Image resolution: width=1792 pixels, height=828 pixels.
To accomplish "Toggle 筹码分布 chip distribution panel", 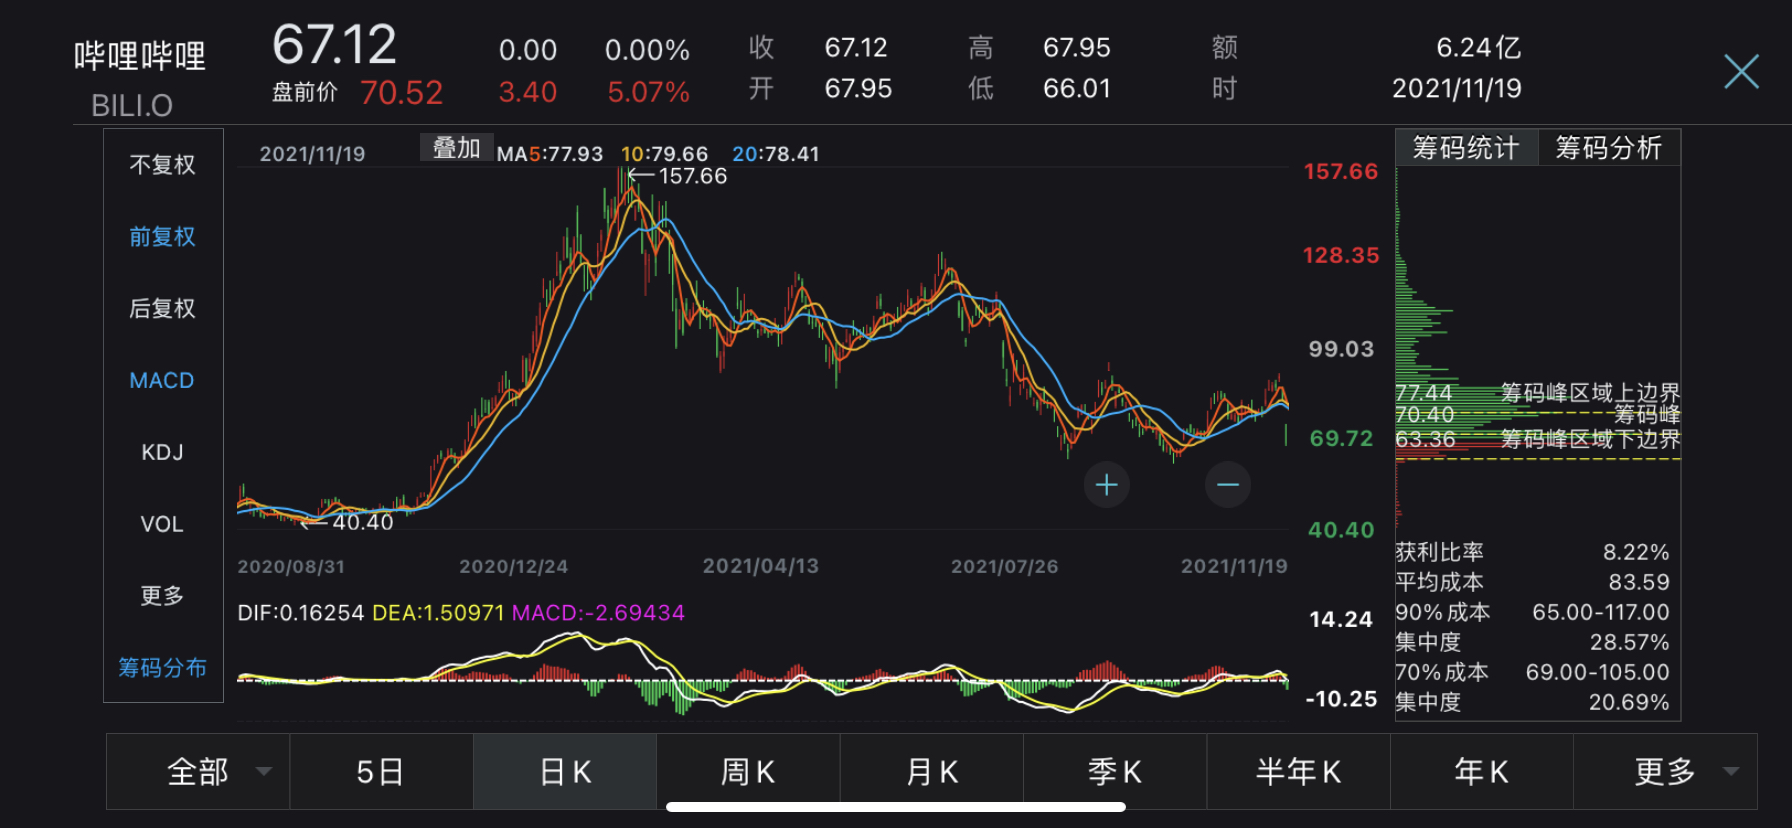I will pyautogui.click(x=162, y=668).
